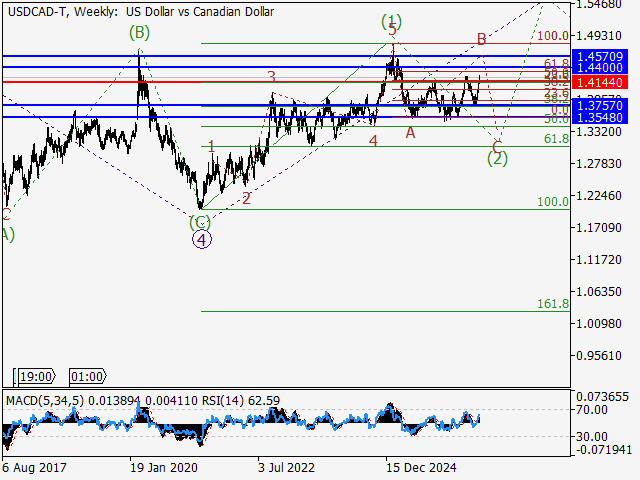Select the red wave 5 label
The height and width of the screenshot is (480, 640).
[x=392, y=30]
